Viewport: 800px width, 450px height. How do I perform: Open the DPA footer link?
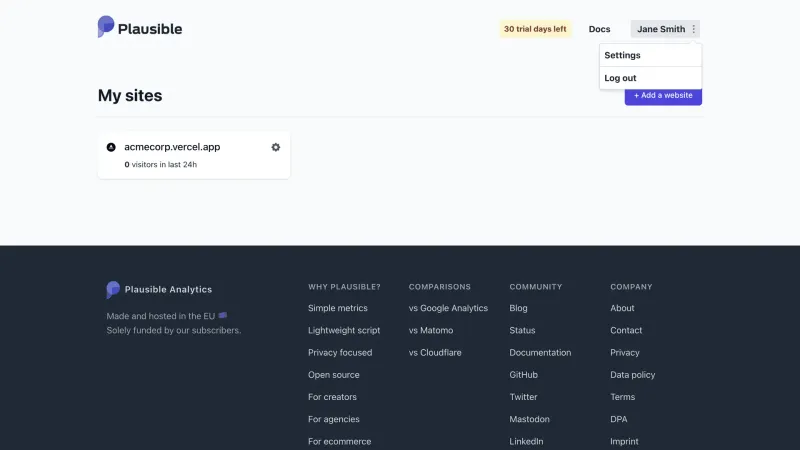pyautogui.click(x=618, y=419)
